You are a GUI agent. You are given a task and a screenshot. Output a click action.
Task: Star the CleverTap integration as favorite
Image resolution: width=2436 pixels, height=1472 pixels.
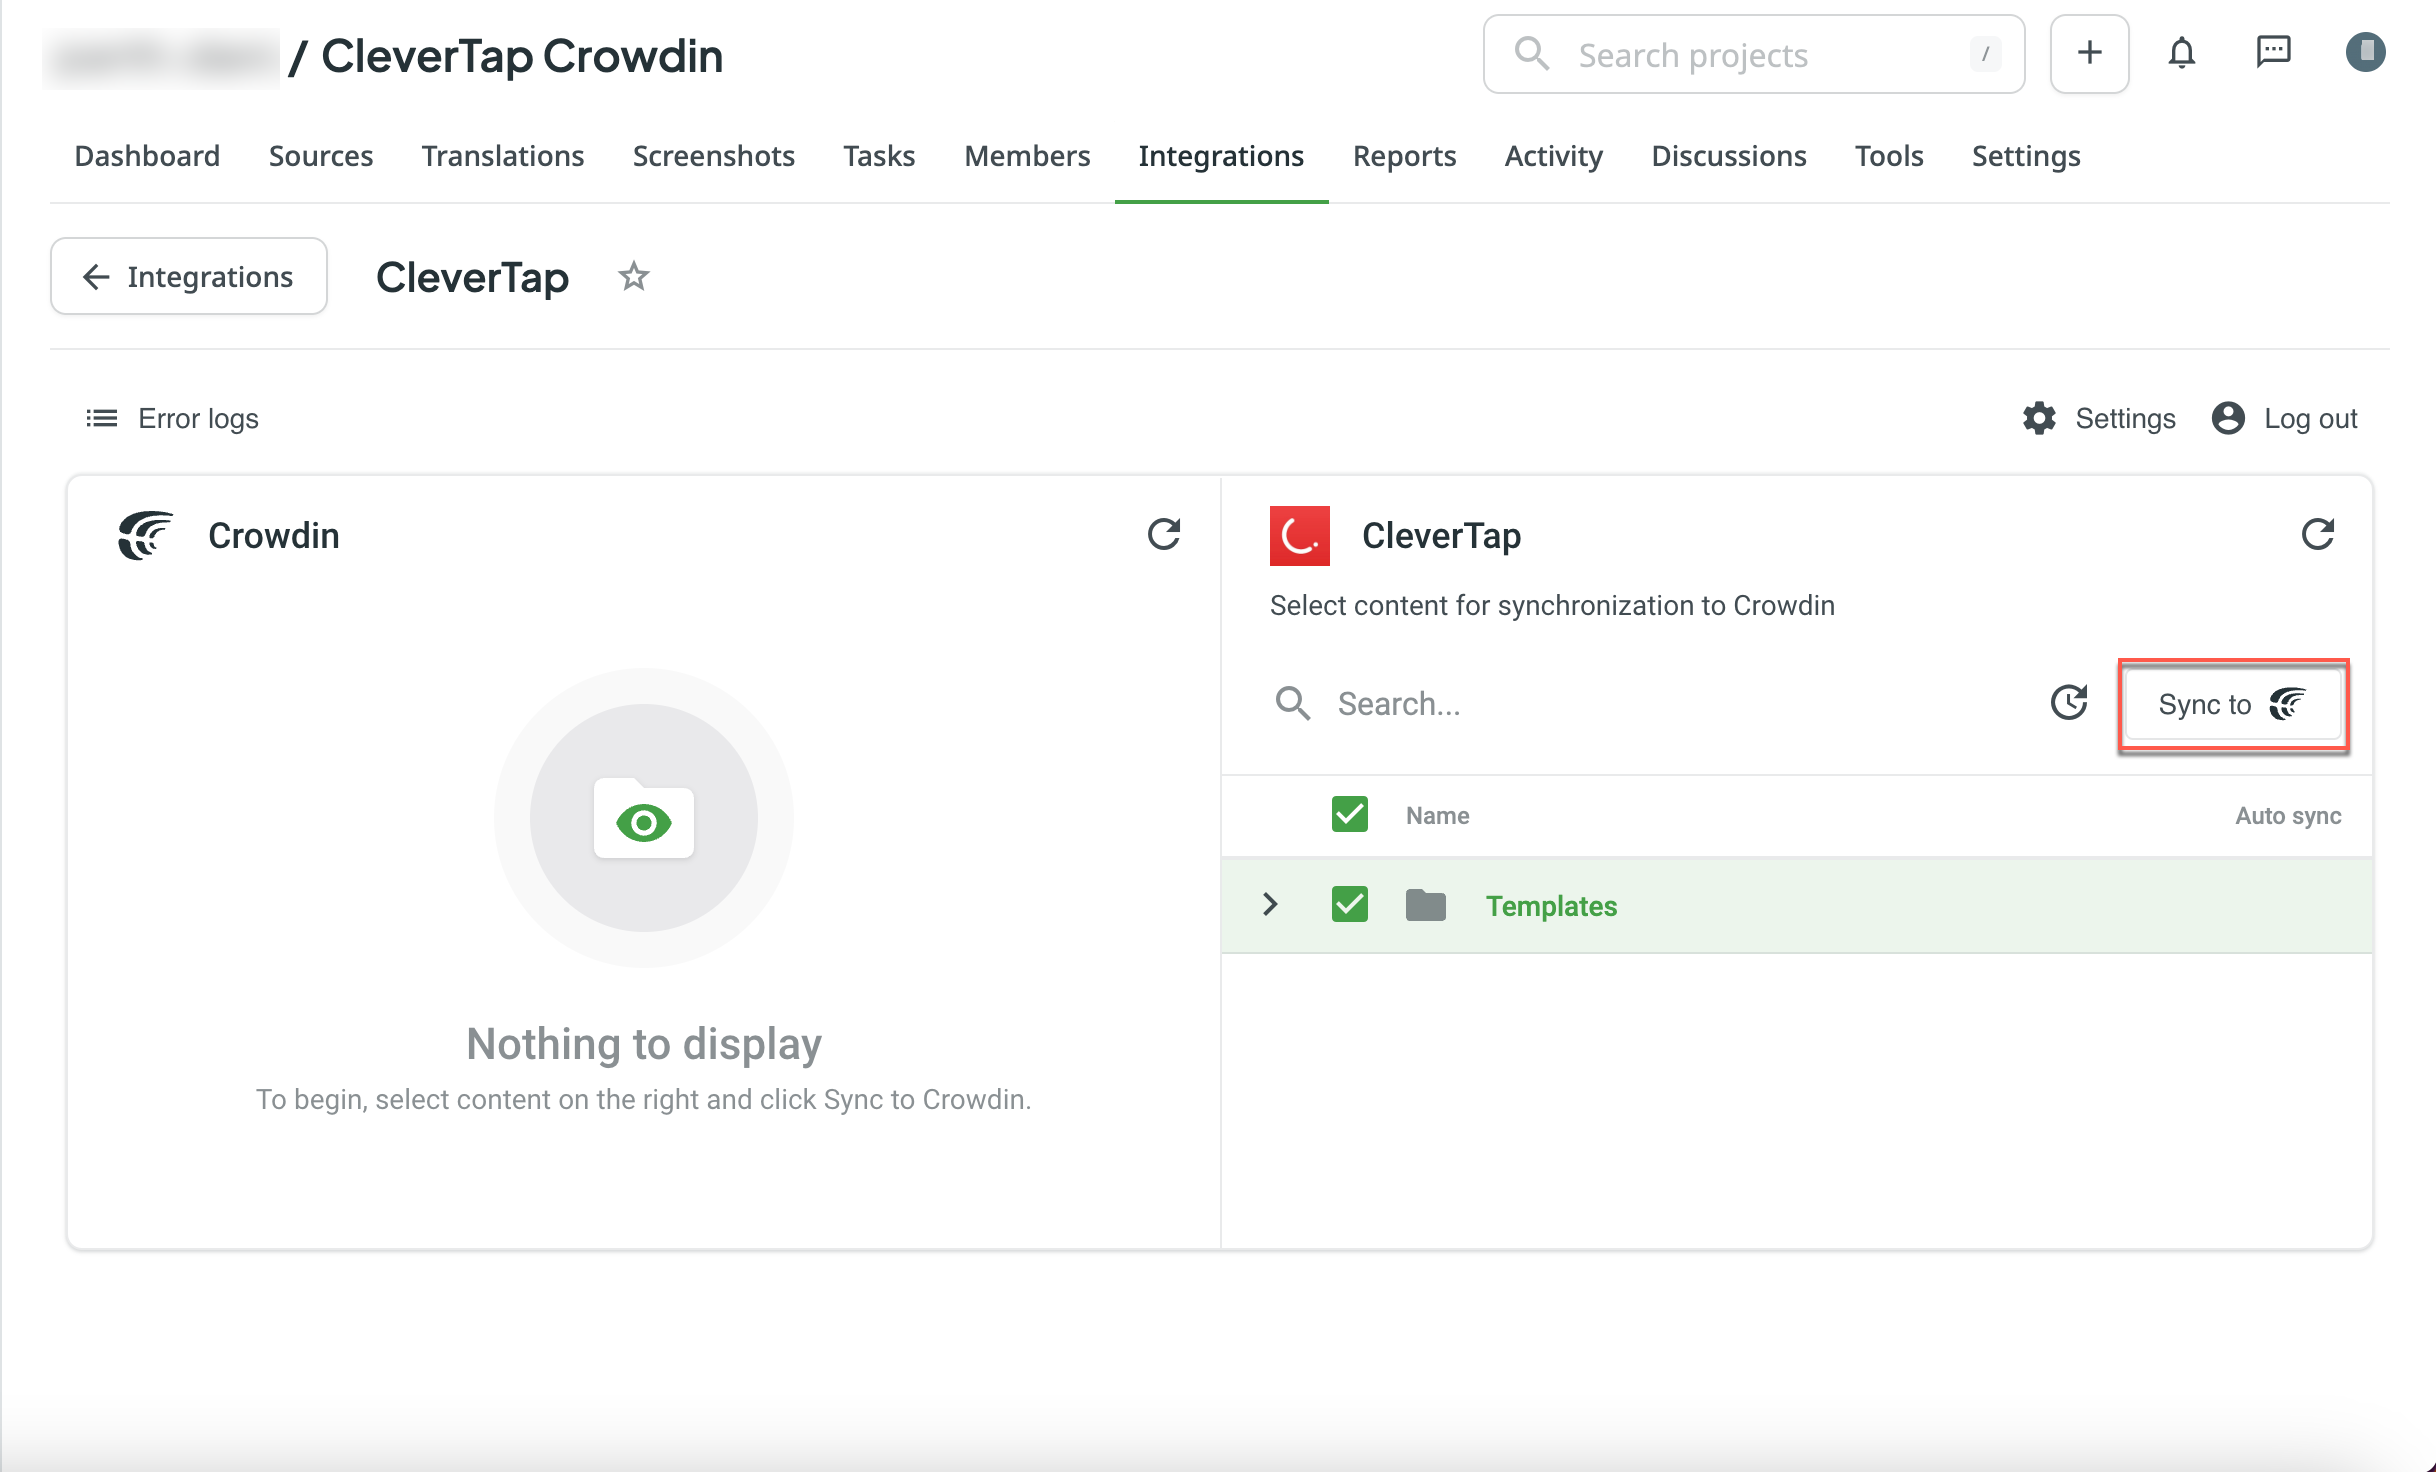(633, 276)
